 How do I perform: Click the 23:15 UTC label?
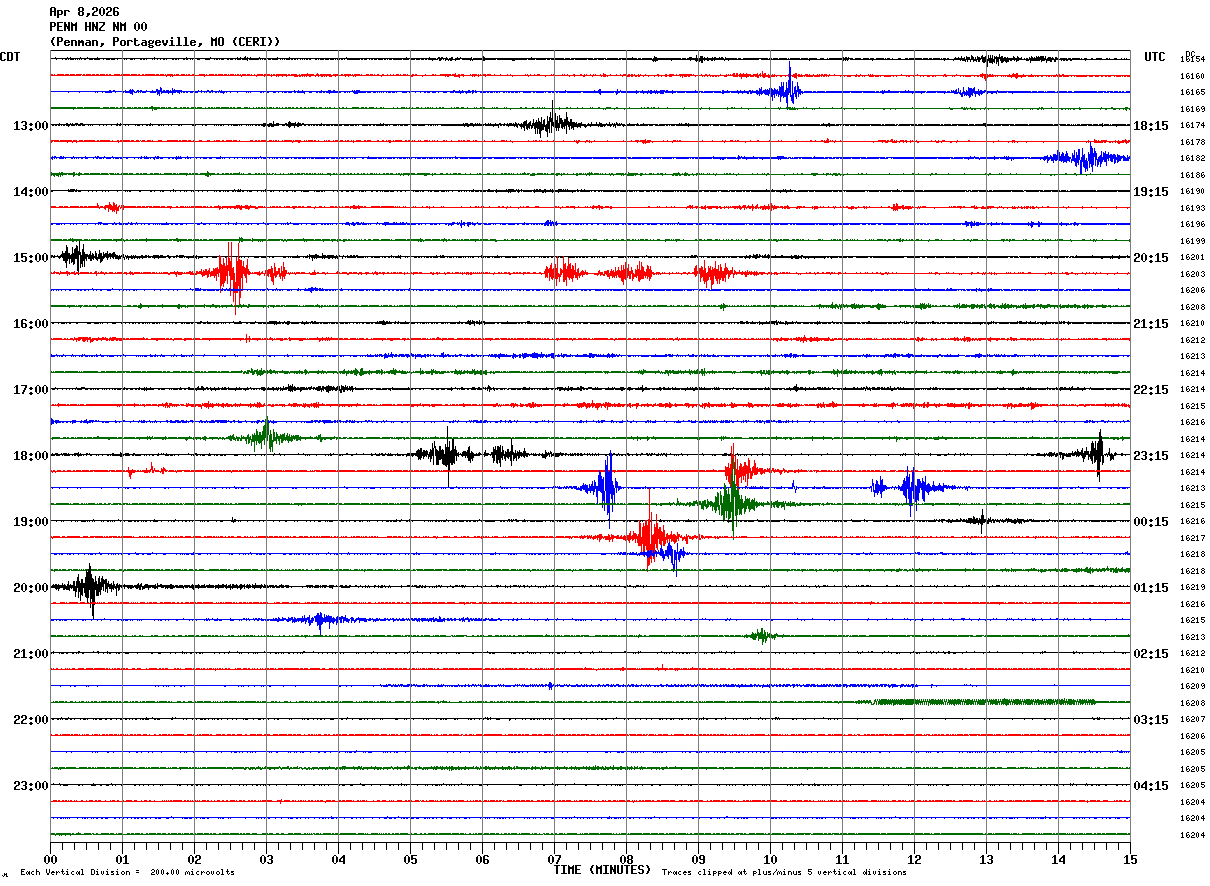click(1151, 456)
